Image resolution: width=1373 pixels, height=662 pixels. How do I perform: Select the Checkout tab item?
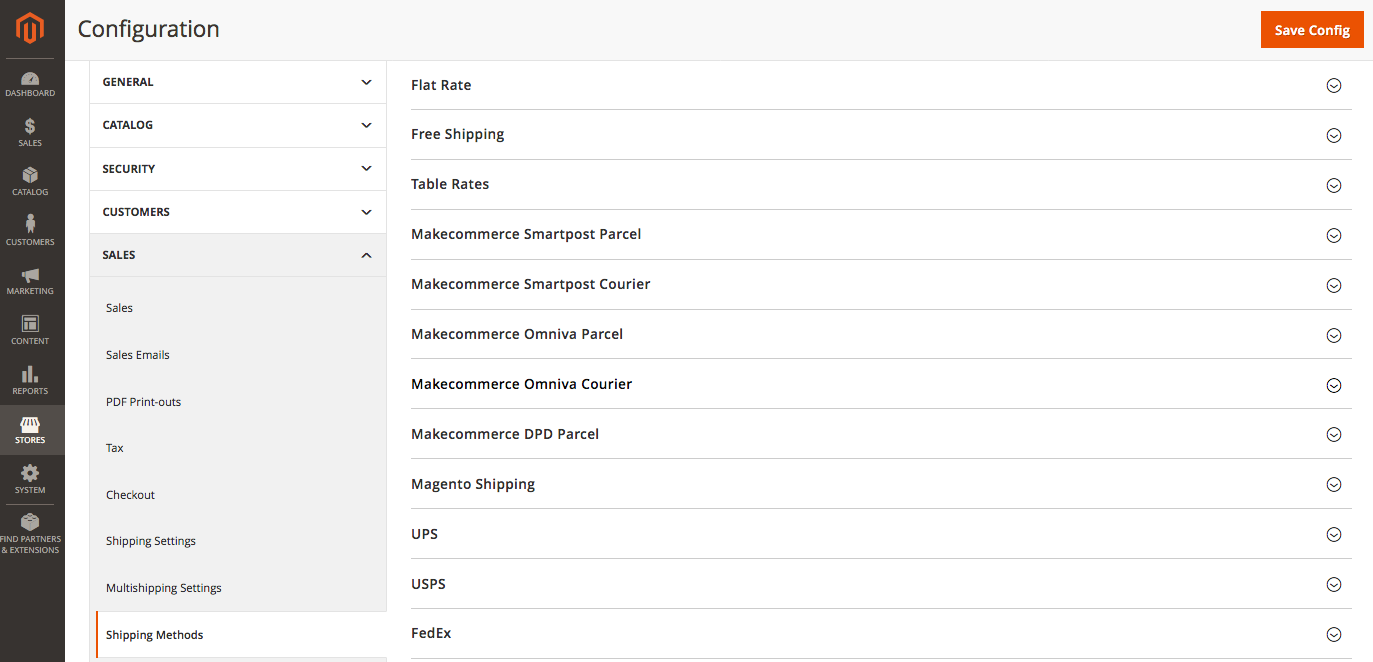[130, 495]
